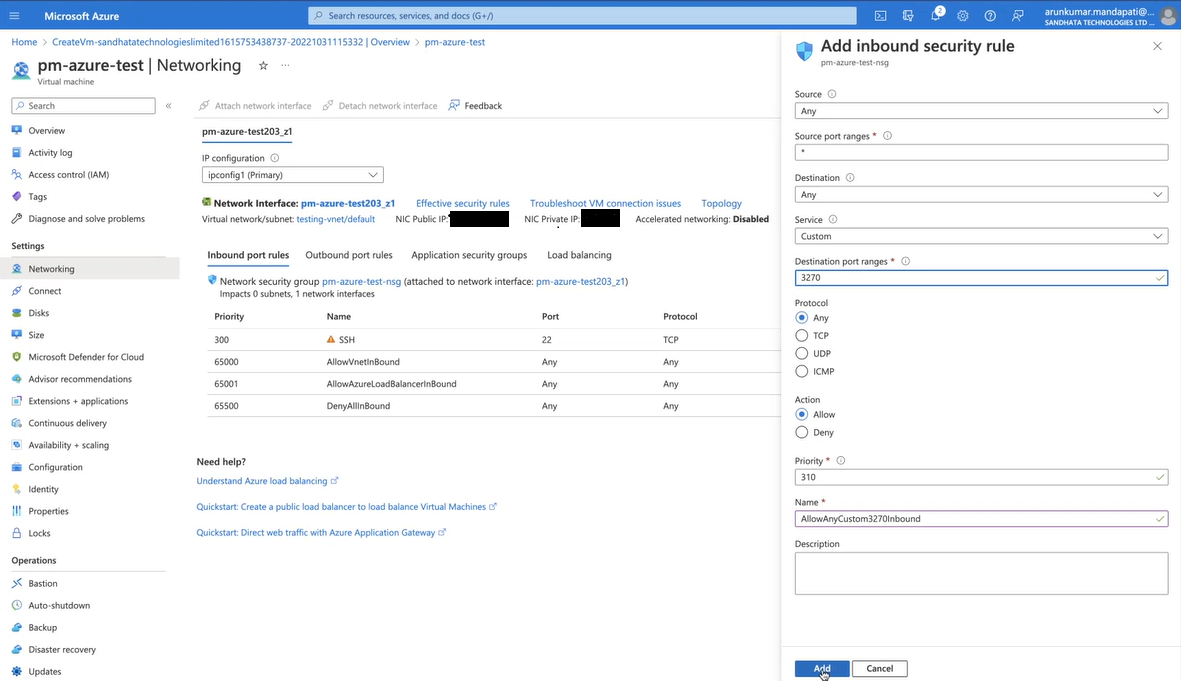
Task: Click the Add button
Action: click(x=822, y=668)
